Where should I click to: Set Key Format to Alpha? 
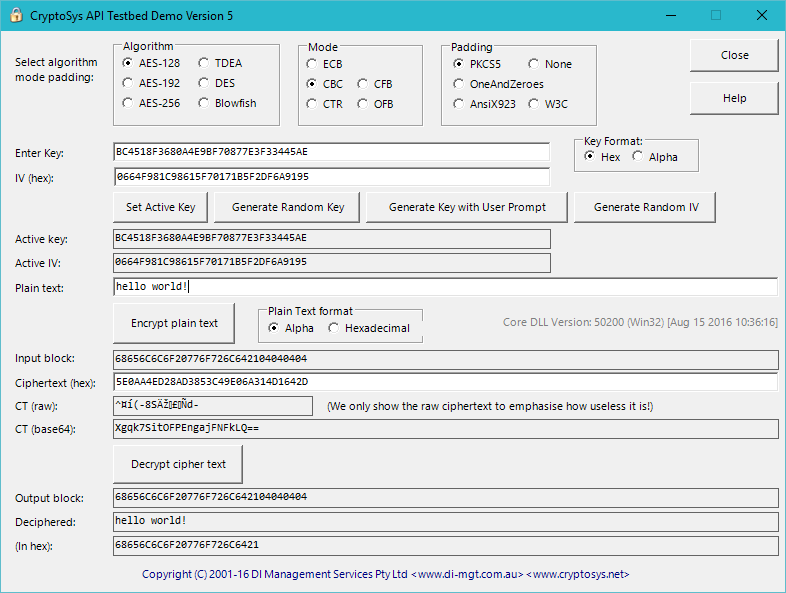pos(639,157)
